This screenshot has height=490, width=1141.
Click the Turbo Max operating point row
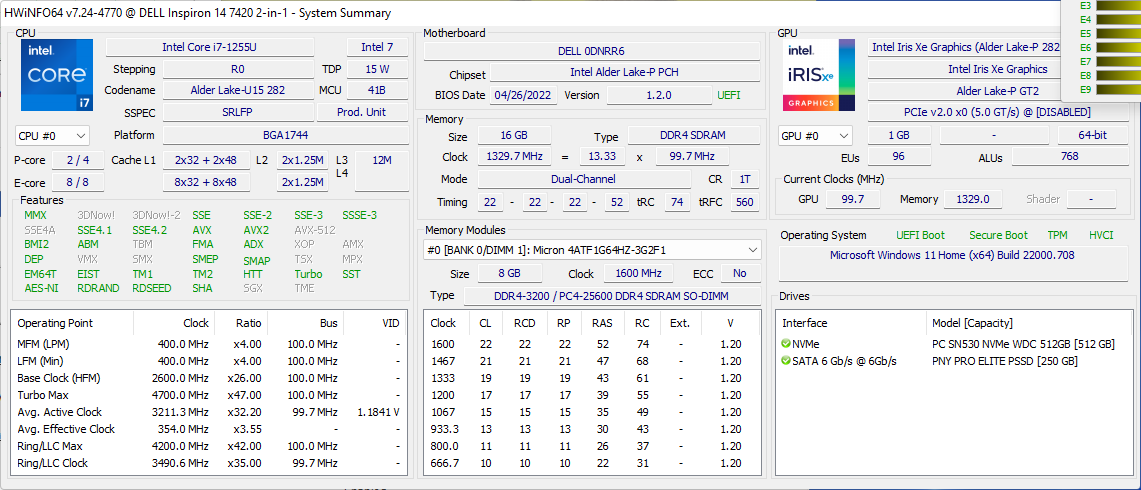(209, 395)
